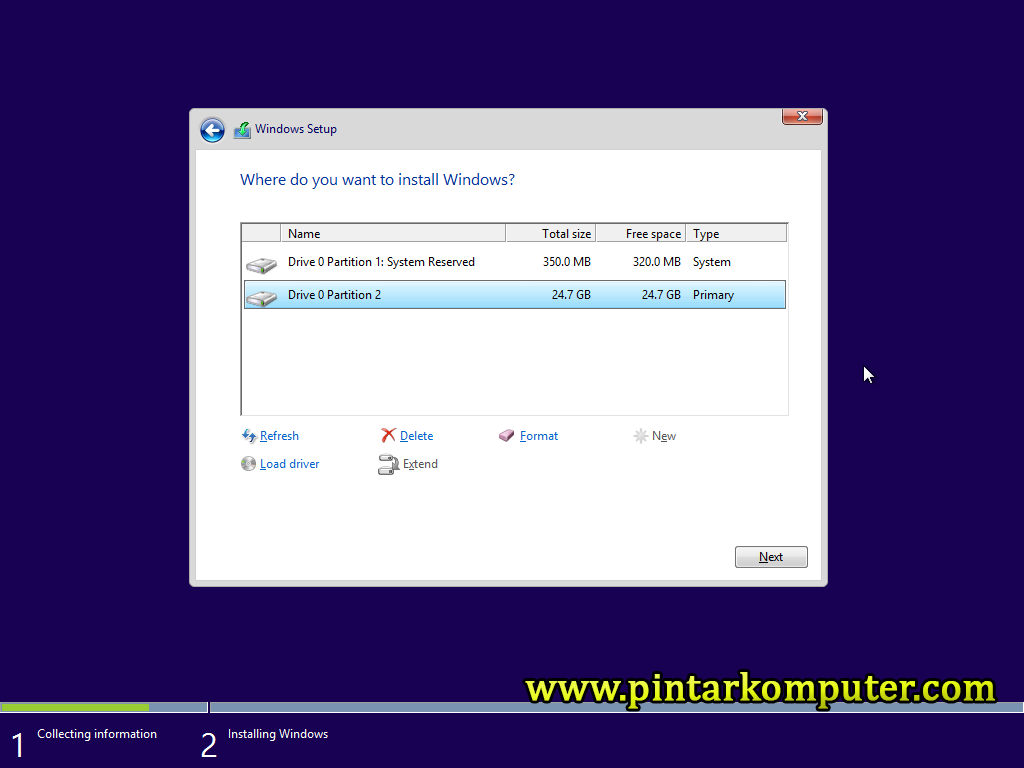Viewport: 1024px width, 768px height.
Task: Delete the selected partition
Action: pos(416,436)
